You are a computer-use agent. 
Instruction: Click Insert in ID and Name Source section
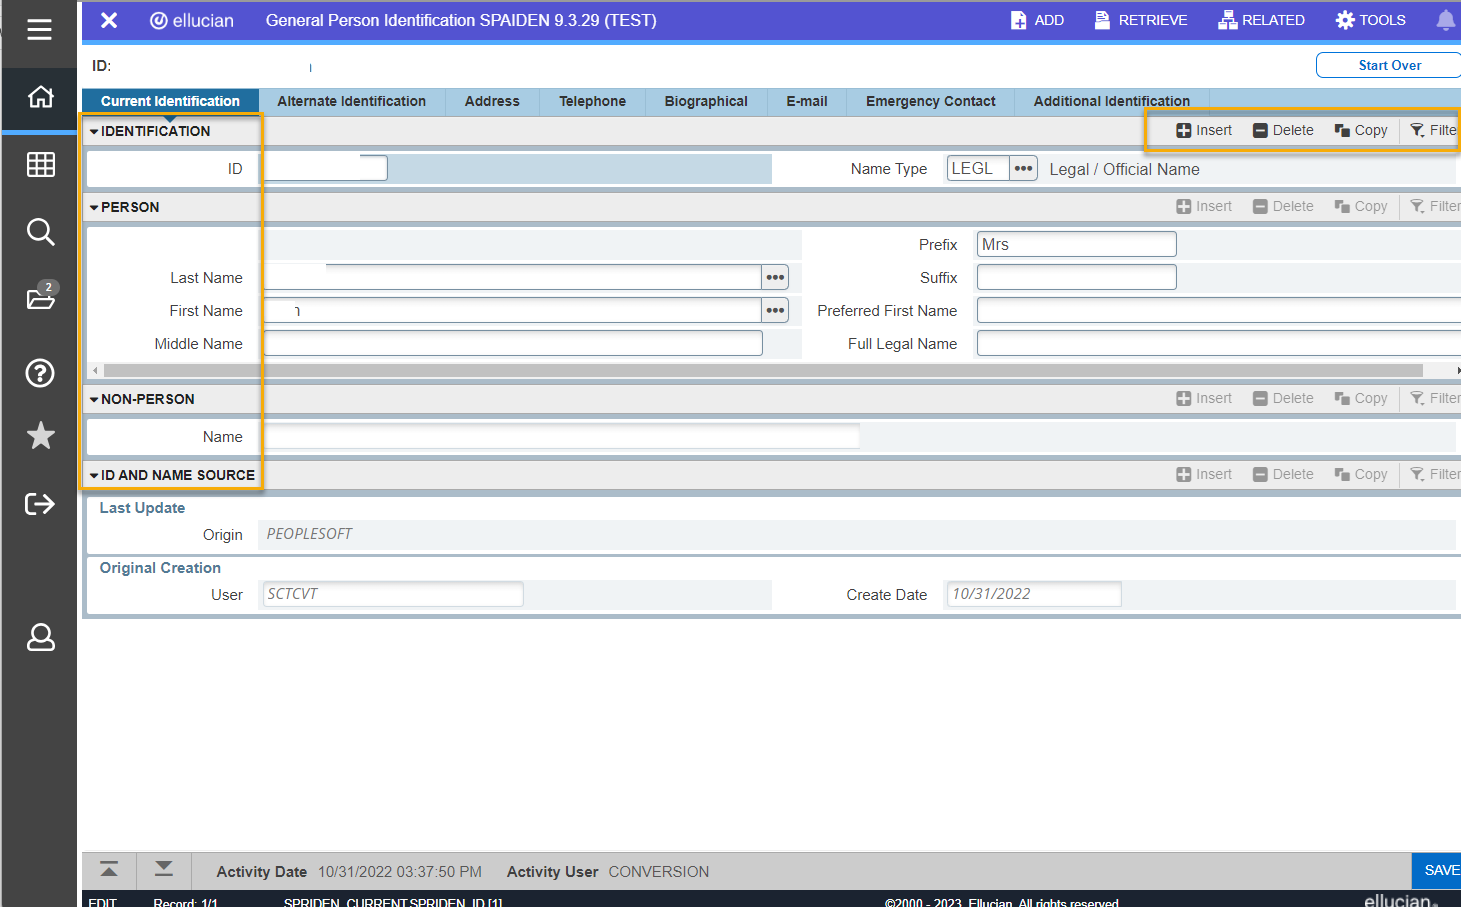1204,474
